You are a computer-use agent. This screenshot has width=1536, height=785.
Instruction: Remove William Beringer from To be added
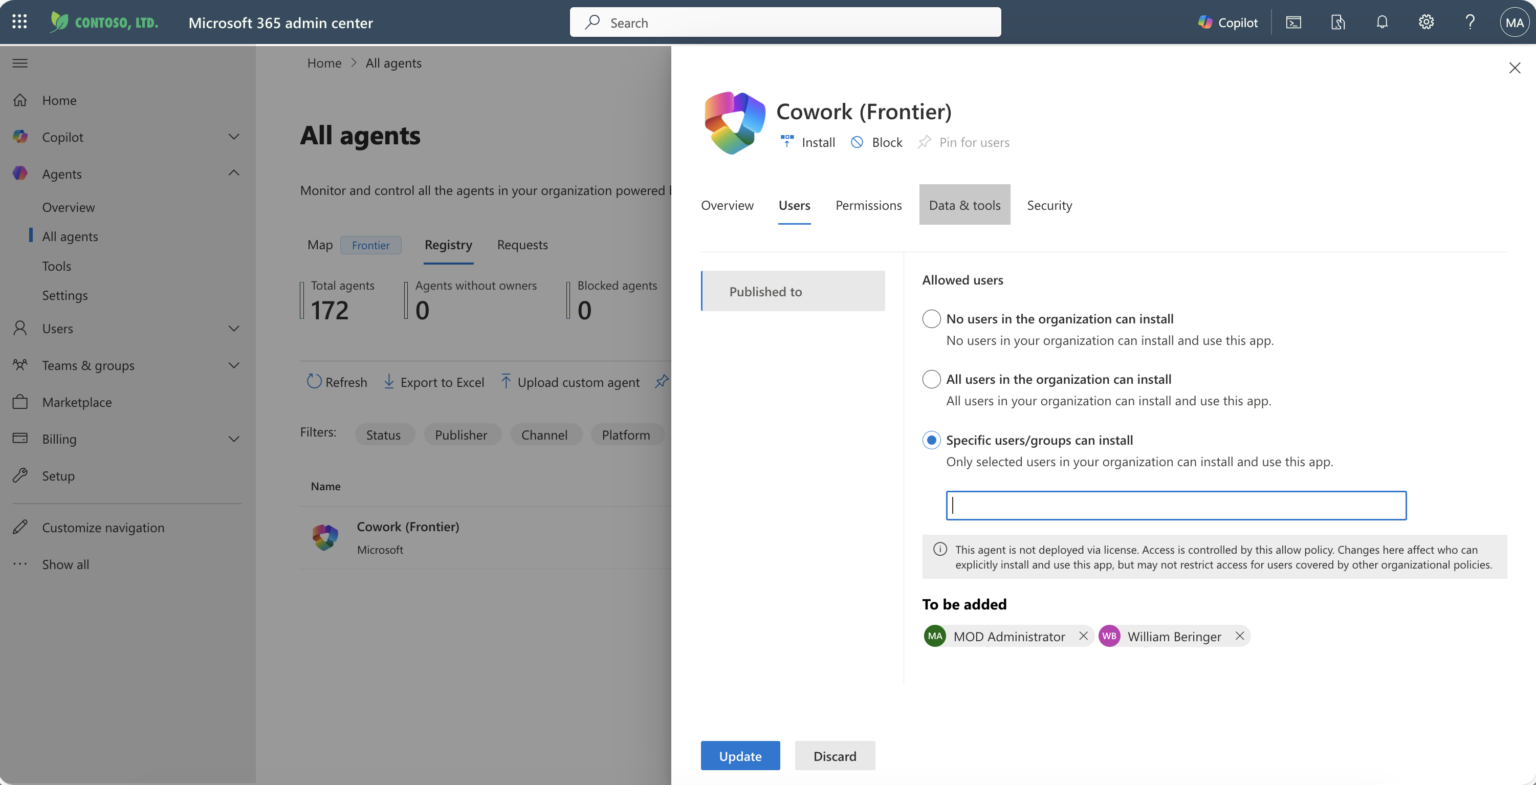click(x=1239, y=636)
